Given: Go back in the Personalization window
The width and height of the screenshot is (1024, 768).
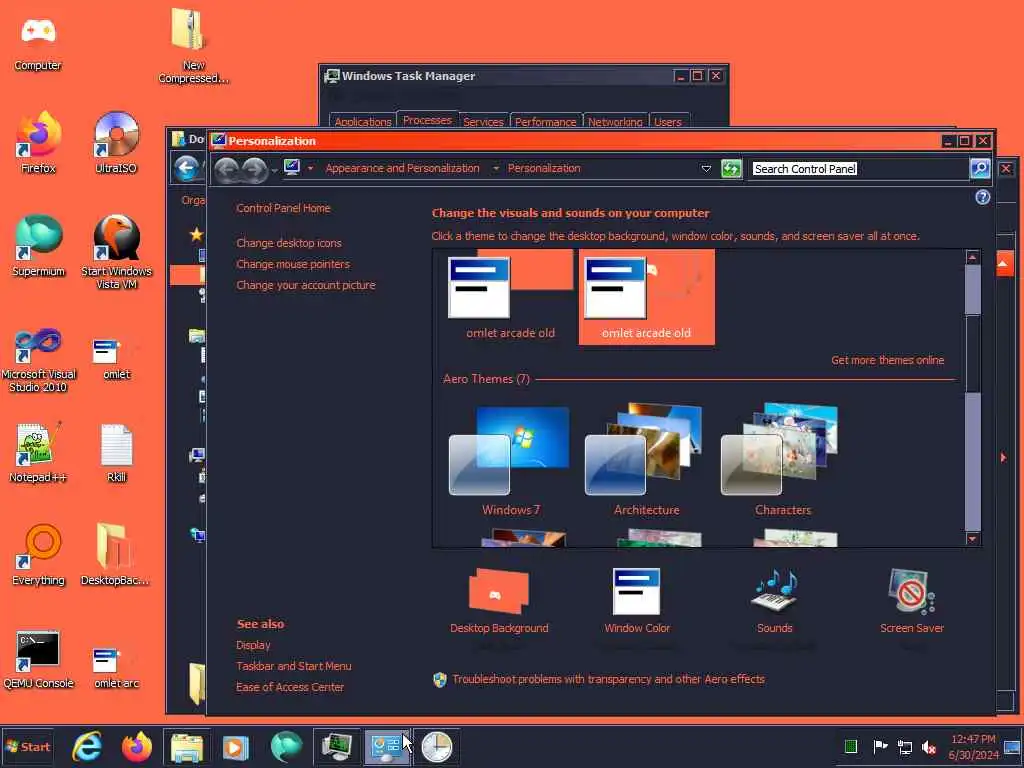Looking at the screenshot, I should 227,169.
